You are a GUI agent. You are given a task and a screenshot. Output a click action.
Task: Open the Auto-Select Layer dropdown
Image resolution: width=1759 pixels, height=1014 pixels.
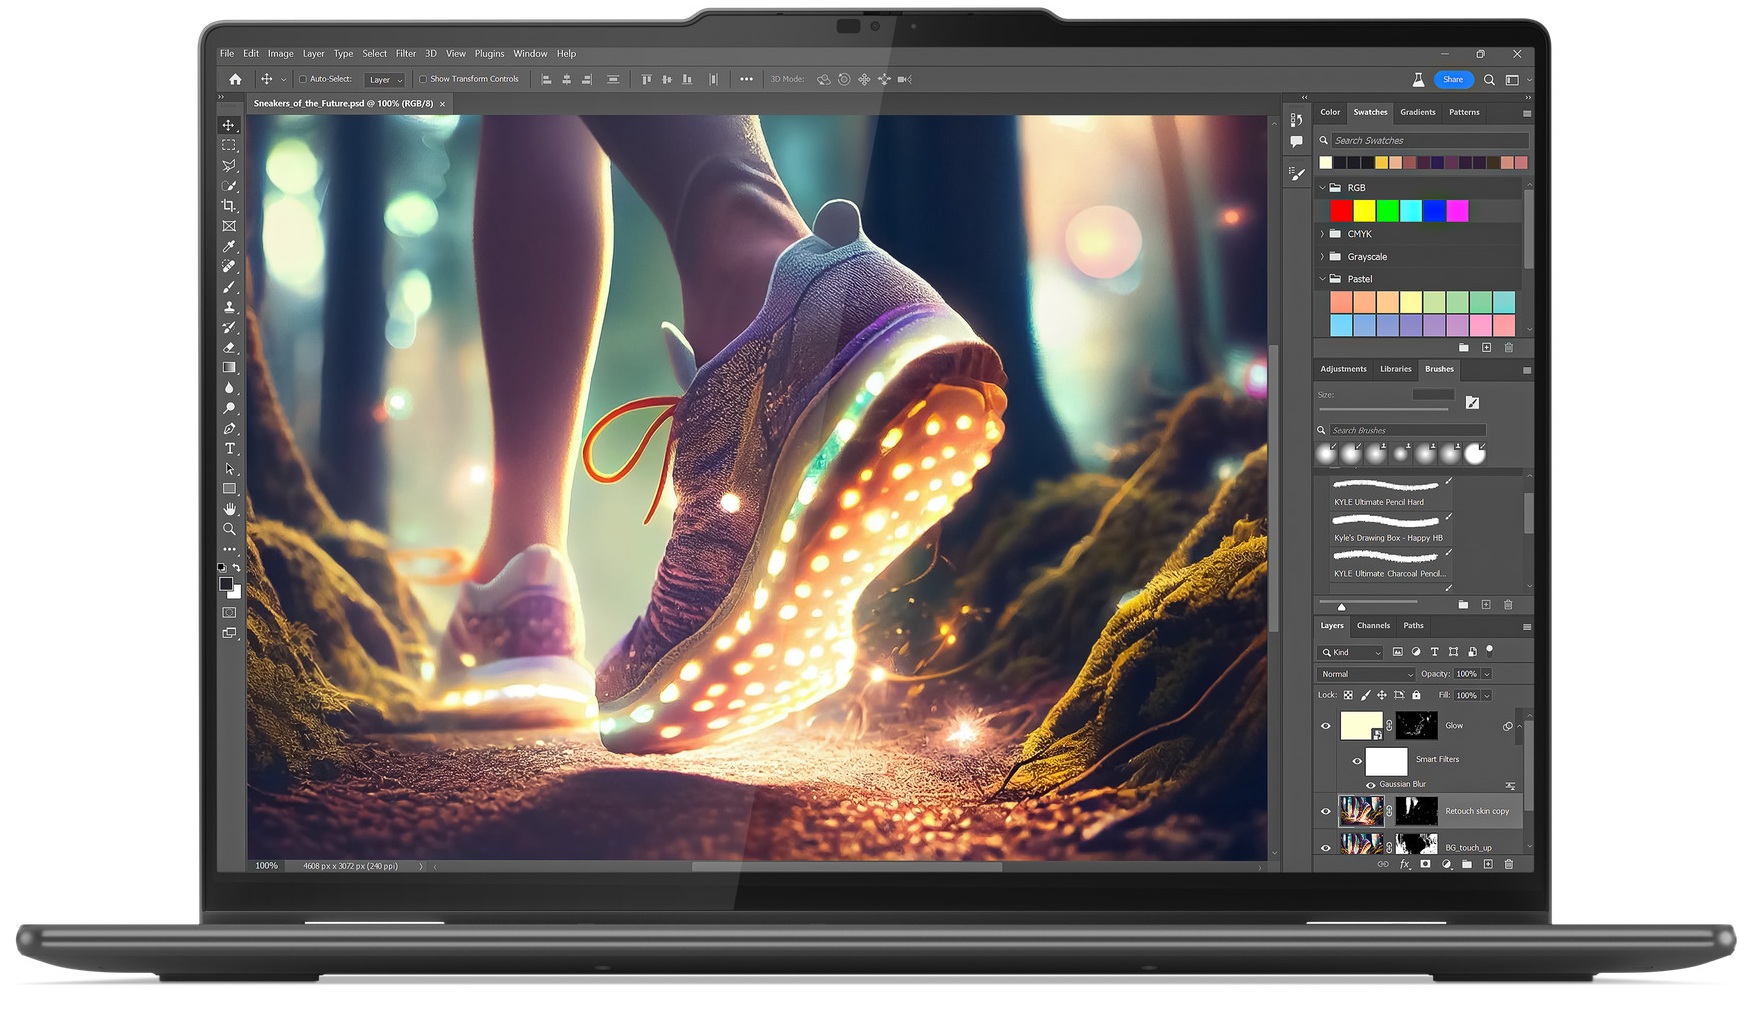[385, 80]
